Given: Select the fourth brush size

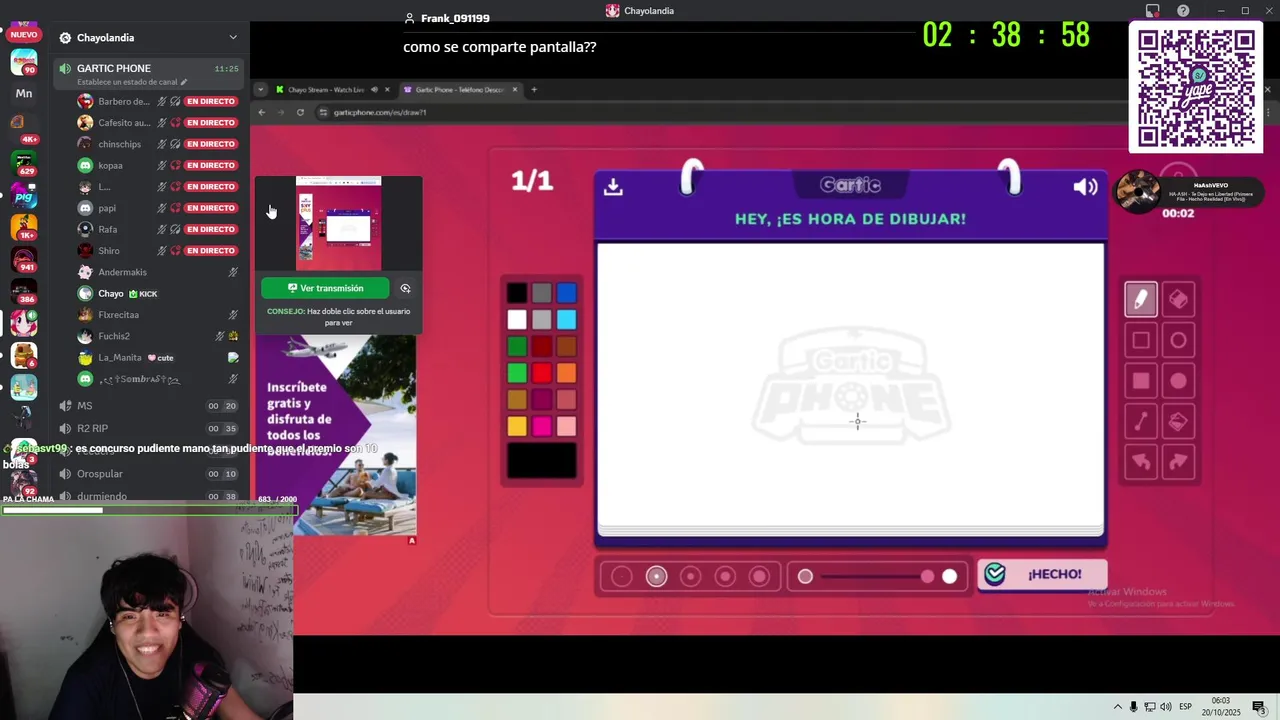Looking at the screenshot, I should 725,576.
